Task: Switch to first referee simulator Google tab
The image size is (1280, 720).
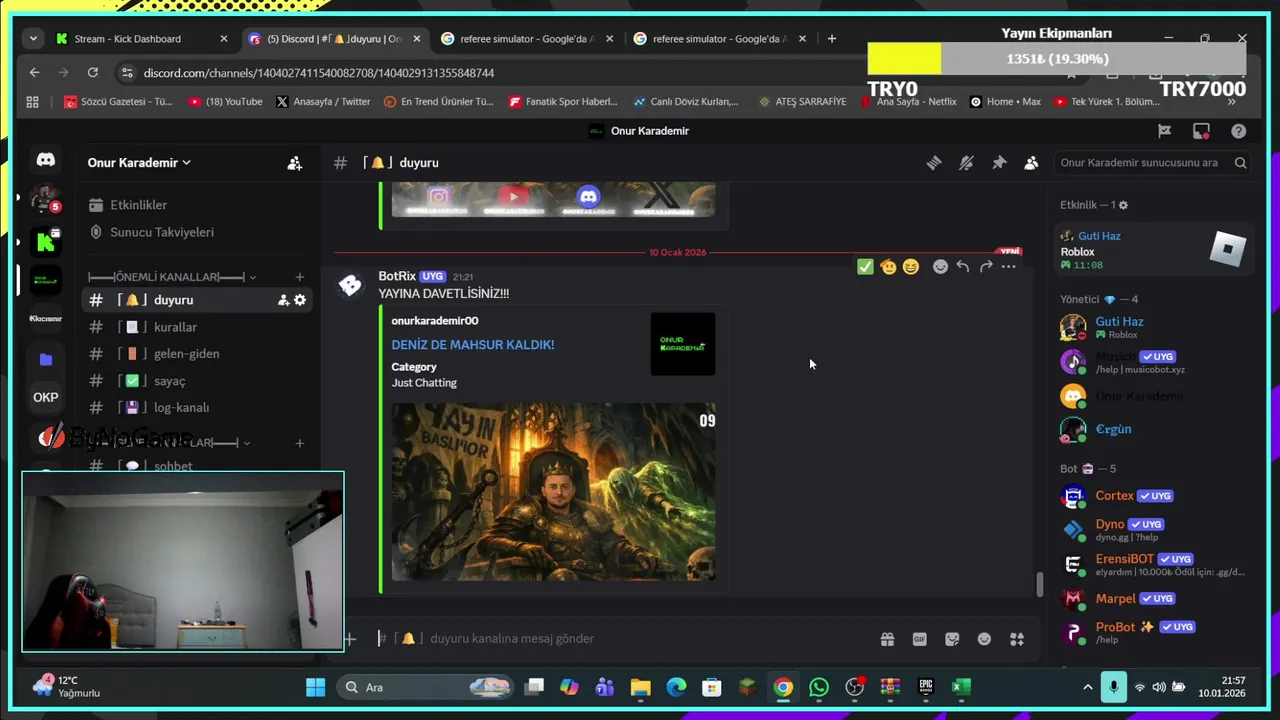Action: point(527,39)
